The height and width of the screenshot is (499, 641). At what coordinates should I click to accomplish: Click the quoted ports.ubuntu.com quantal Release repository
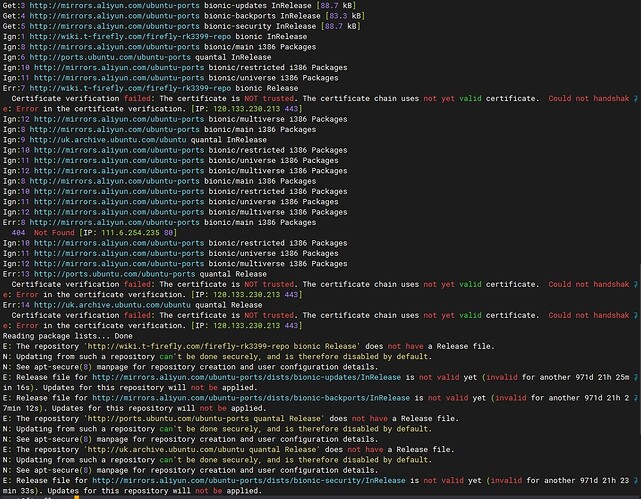tap(204, 418)
